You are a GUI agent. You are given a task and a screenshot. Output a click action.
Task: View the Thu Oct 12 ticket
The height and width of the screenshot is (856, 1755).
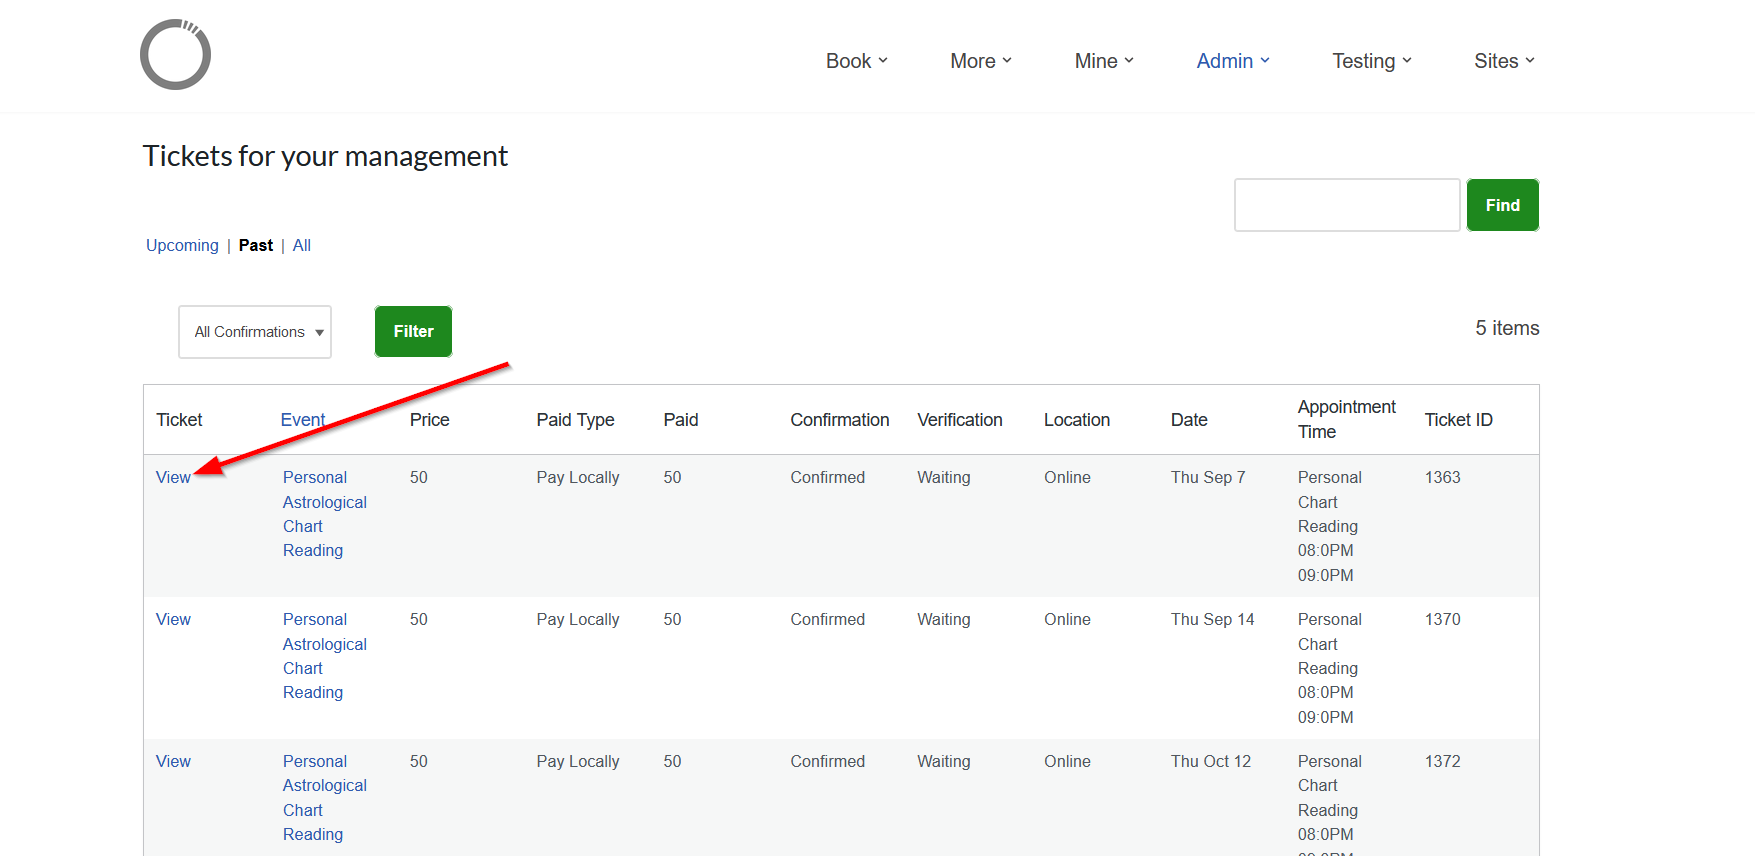coord(173,761)
